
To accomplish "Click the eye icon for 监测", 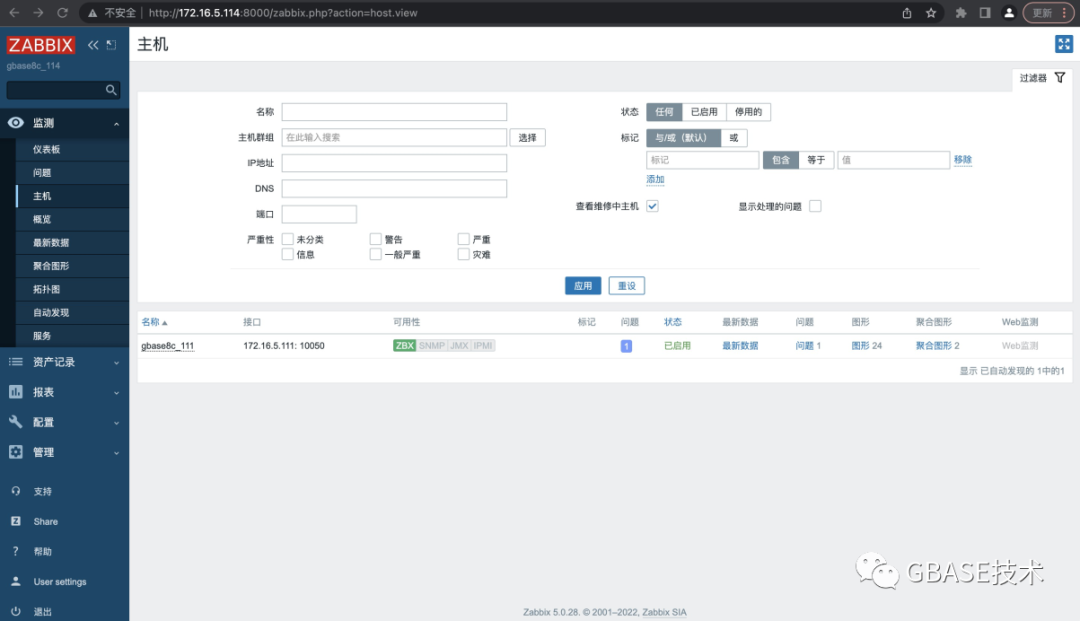I will (16, 123).
